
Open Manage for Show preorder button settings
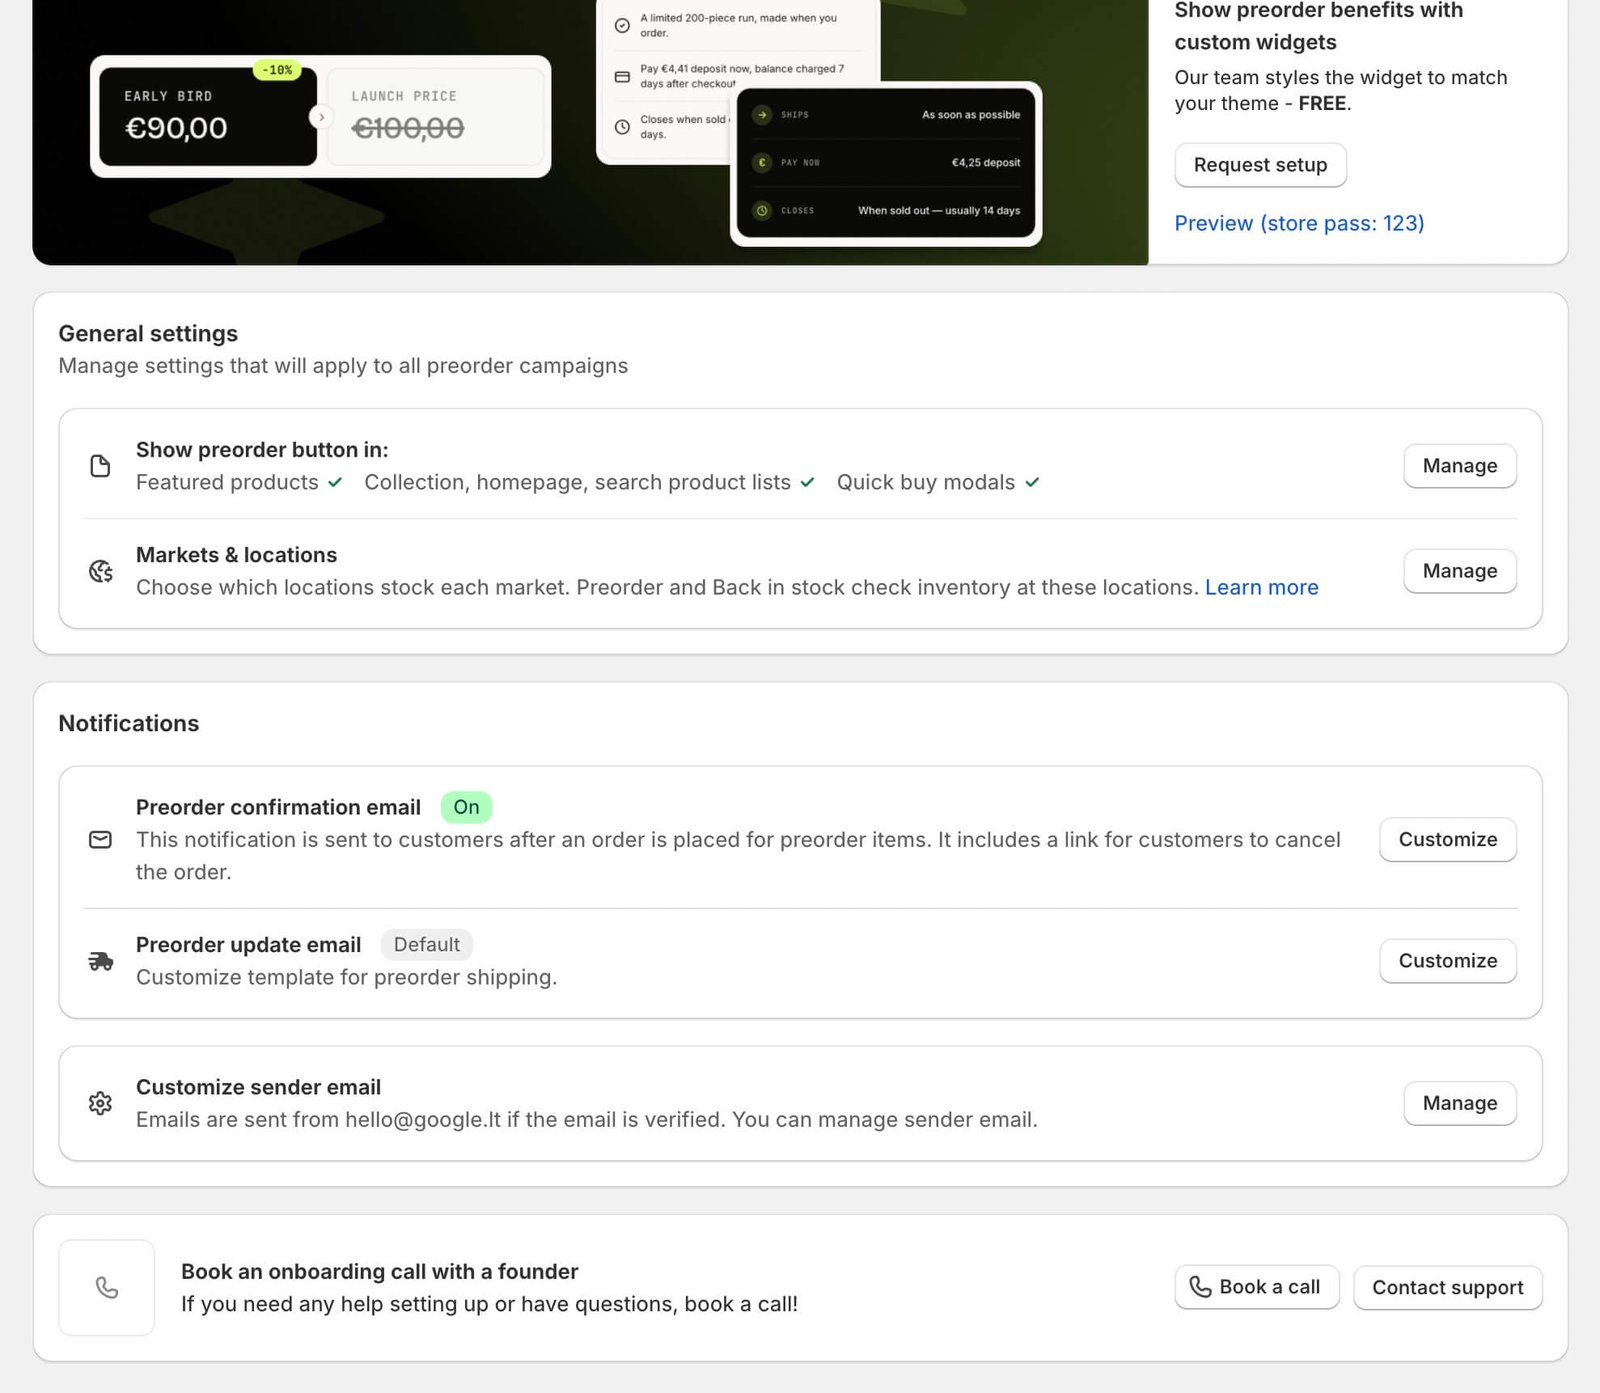click(x=1460, y=466)
